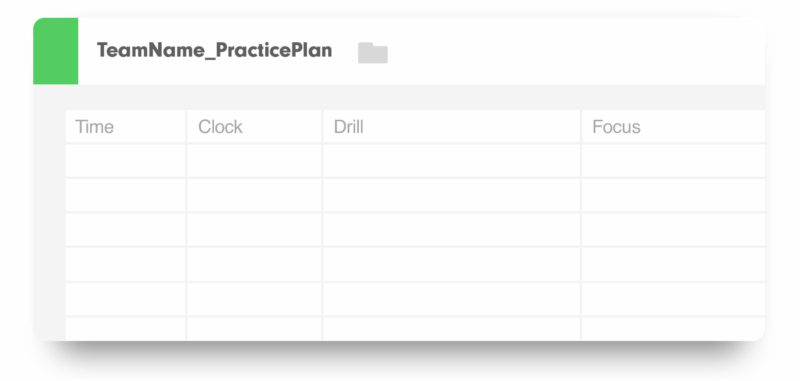This screenshot has height=381, width=800.
Task: Select the second-row cell under Drill
Action: [452, 195]
